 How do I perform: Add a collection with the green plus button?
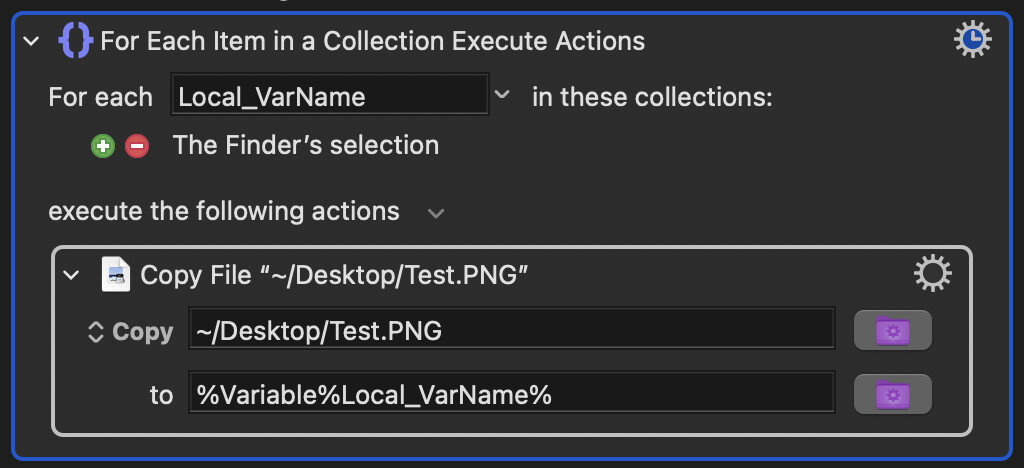[x=103, y=146]
